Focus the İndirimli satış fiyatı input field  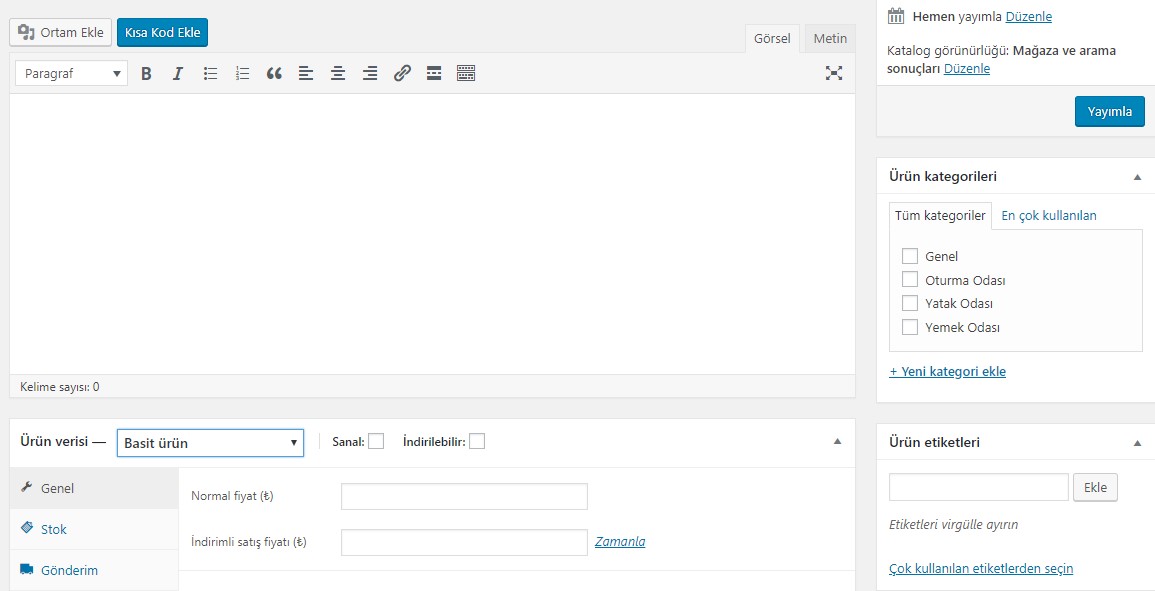464,542
